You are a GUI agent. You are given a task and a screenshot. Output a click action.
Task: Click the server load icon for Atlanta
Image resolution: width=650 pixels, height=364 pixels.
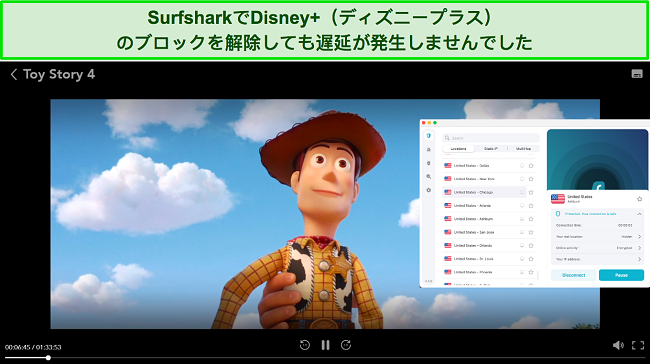(x=522, y=206)
